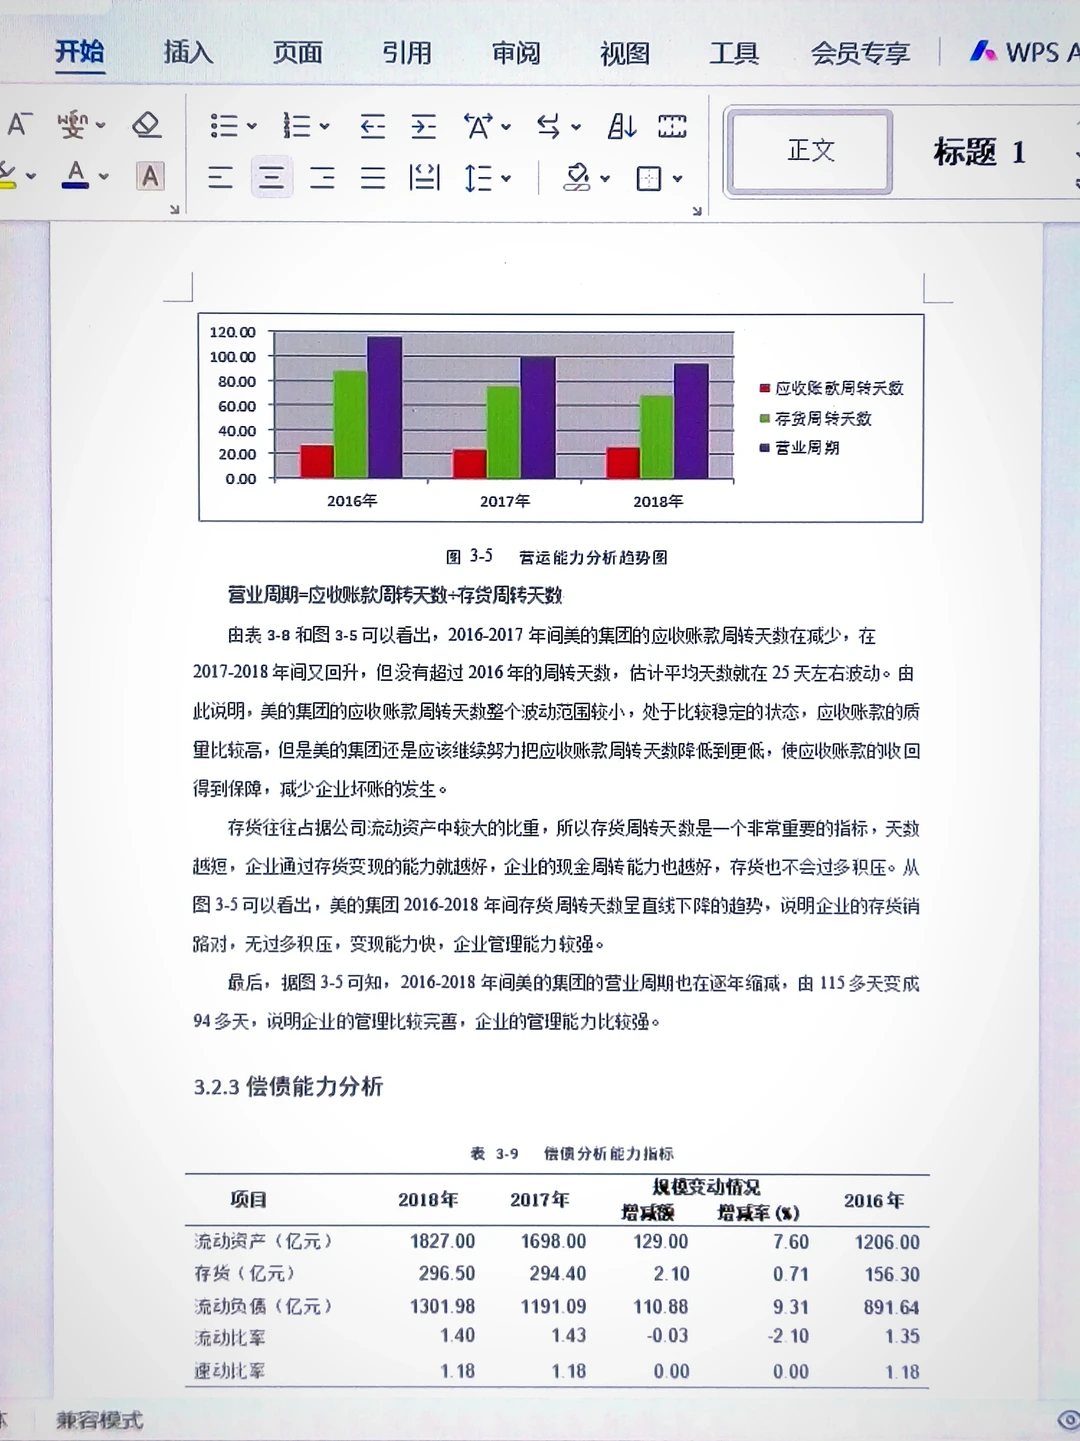
Task: Click the WPS AI logo icon
Action: click(x=984, y=50)
